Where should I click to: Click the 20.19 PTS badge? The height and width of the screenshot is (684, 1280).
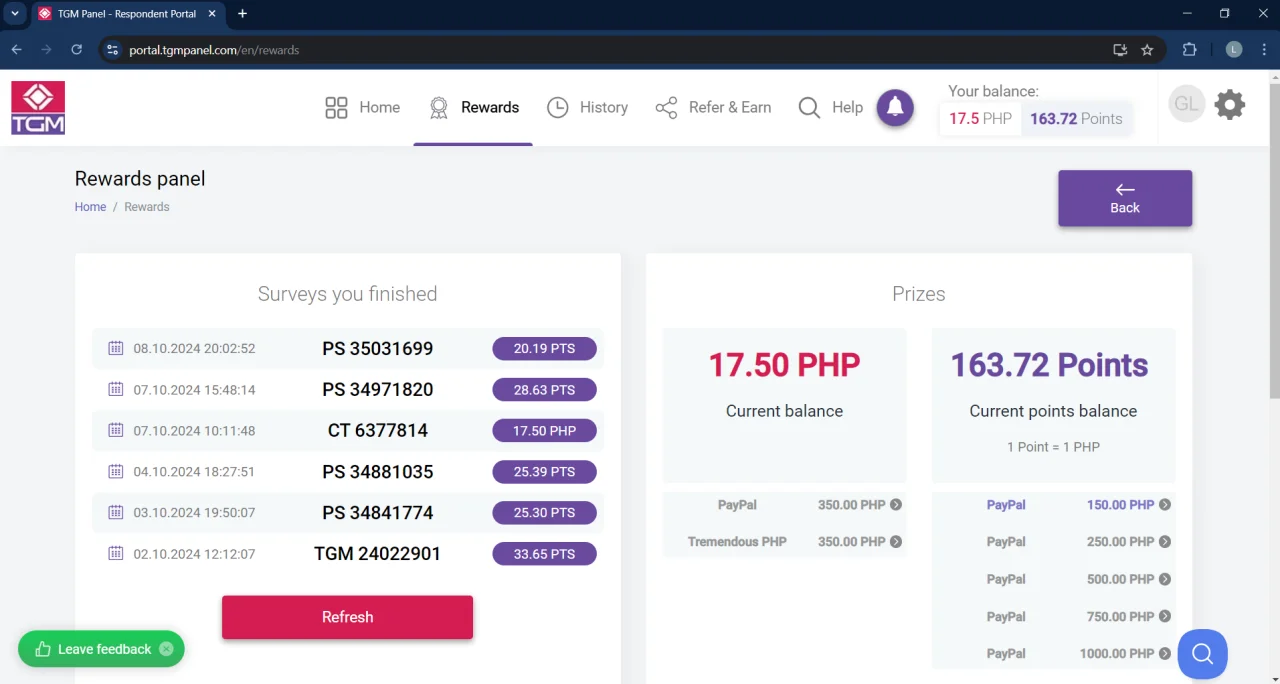click(x=544, y=349)
